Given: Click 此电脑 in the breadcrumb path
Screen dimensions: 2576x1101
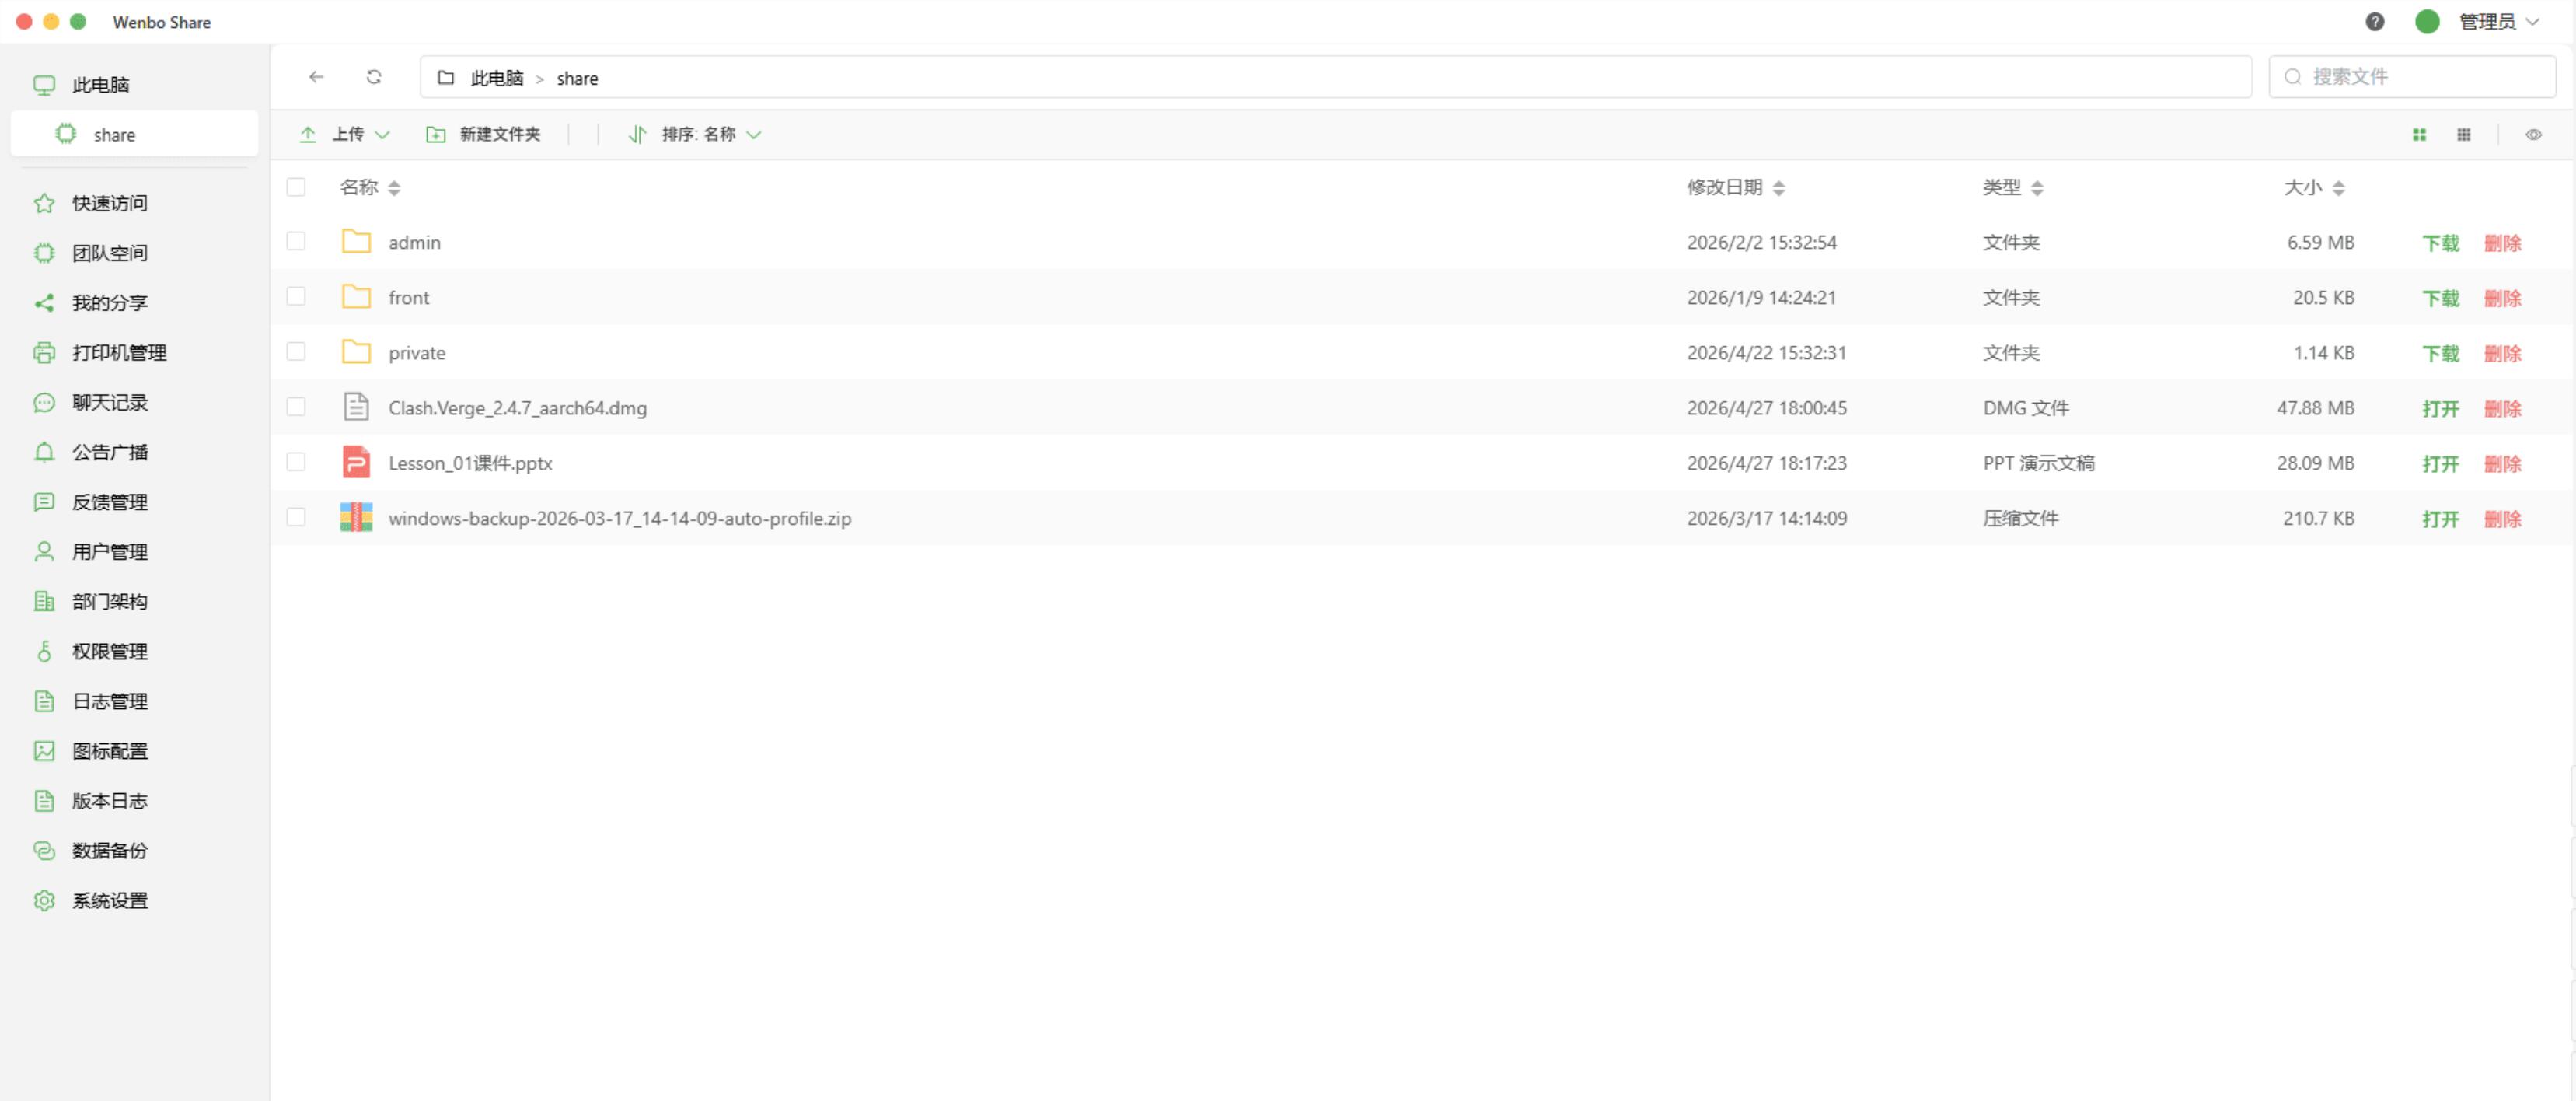Looking at the screenshot, I should pos(497,78).
